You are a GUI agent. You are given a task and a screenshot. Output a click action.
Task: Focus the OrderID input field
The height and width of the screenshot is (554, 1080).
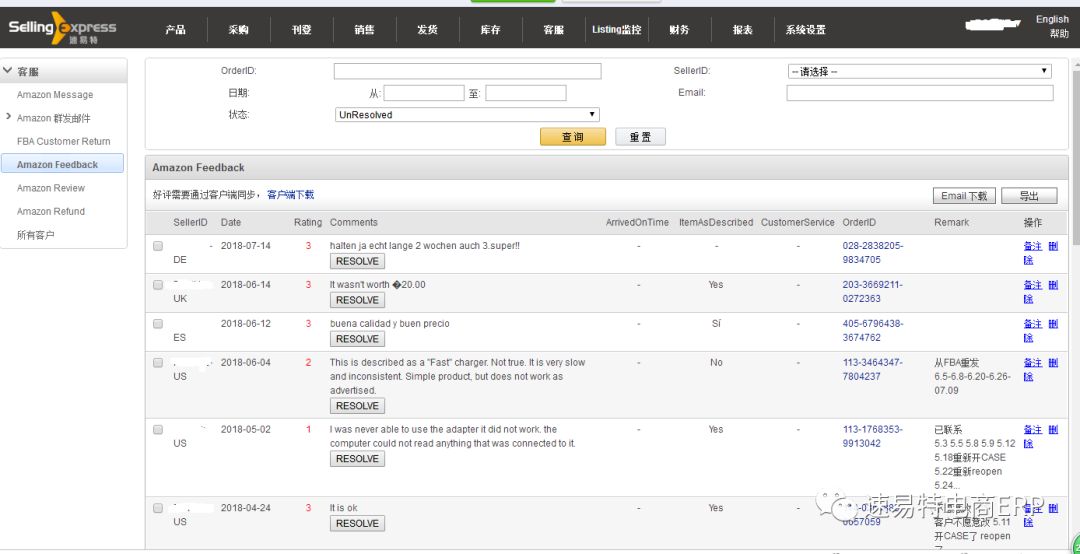(x=467, y=71)
